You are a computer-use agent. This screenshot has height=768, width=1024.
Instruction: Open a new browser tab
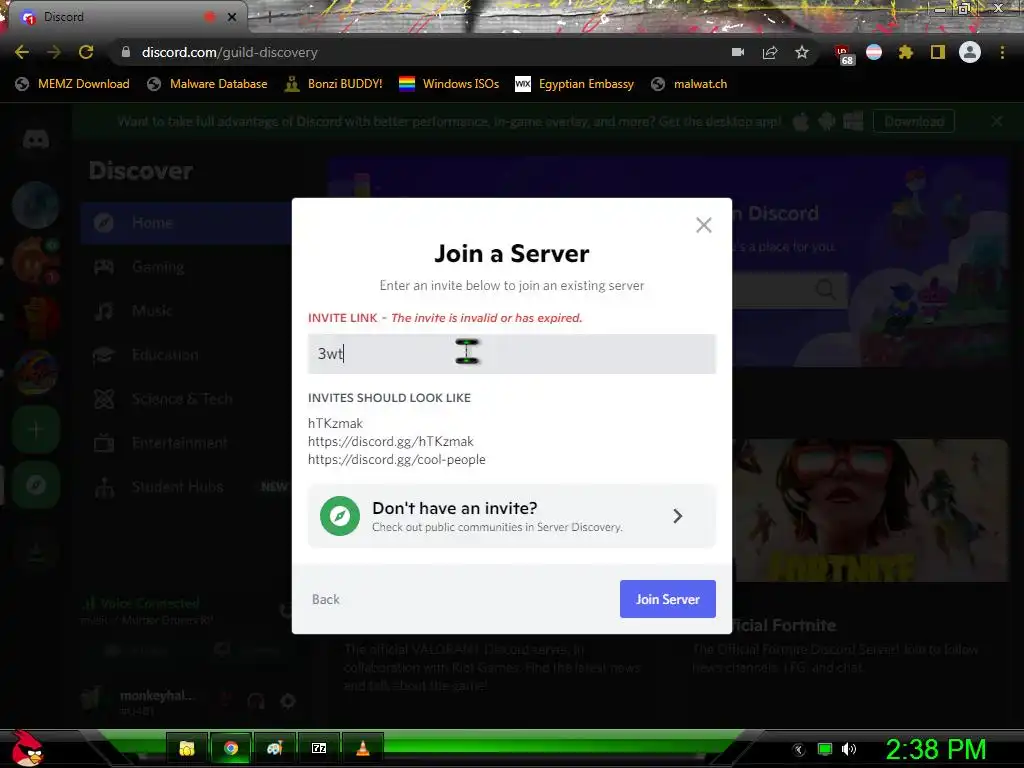270,17
